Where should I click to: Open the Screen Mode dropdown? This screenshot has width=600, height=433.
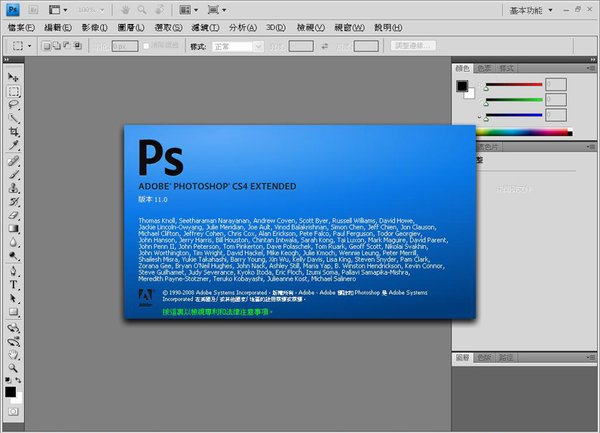tap(217, 10)
